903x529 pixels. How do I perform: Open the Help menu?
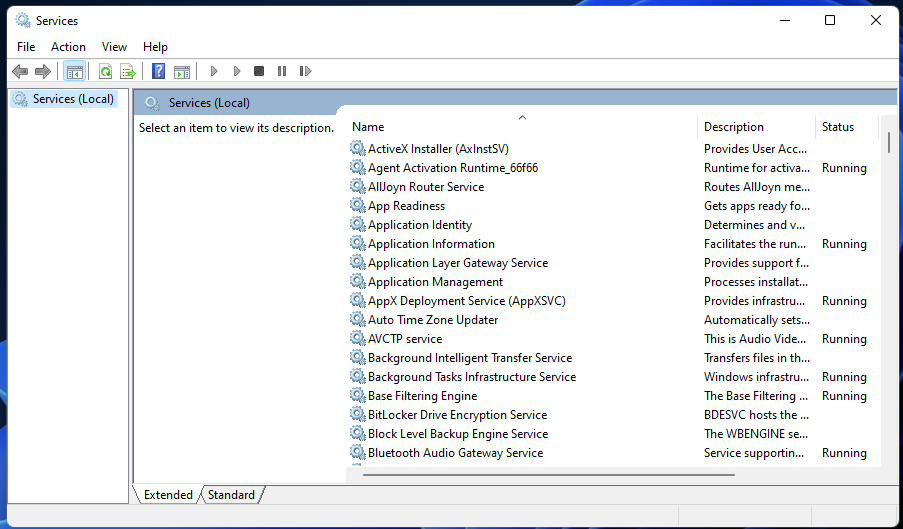(155, 47)
